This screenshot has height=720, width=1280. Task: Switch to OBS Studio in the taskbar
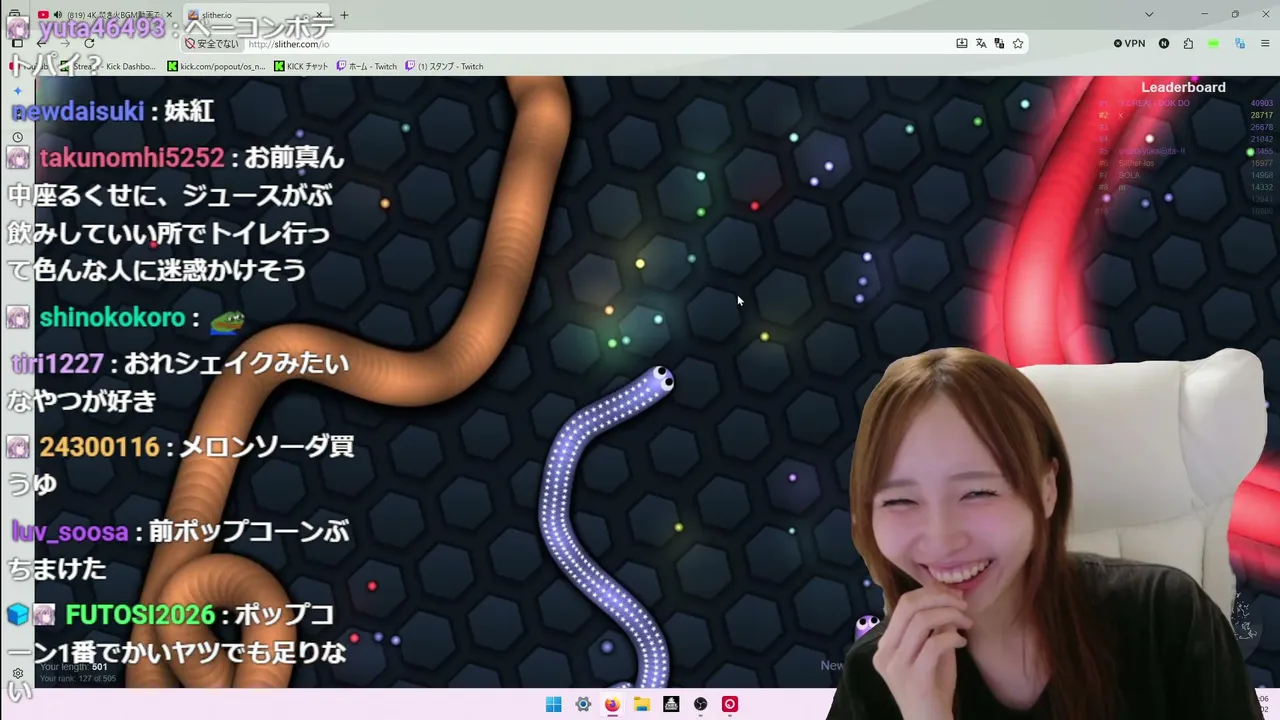701,704
